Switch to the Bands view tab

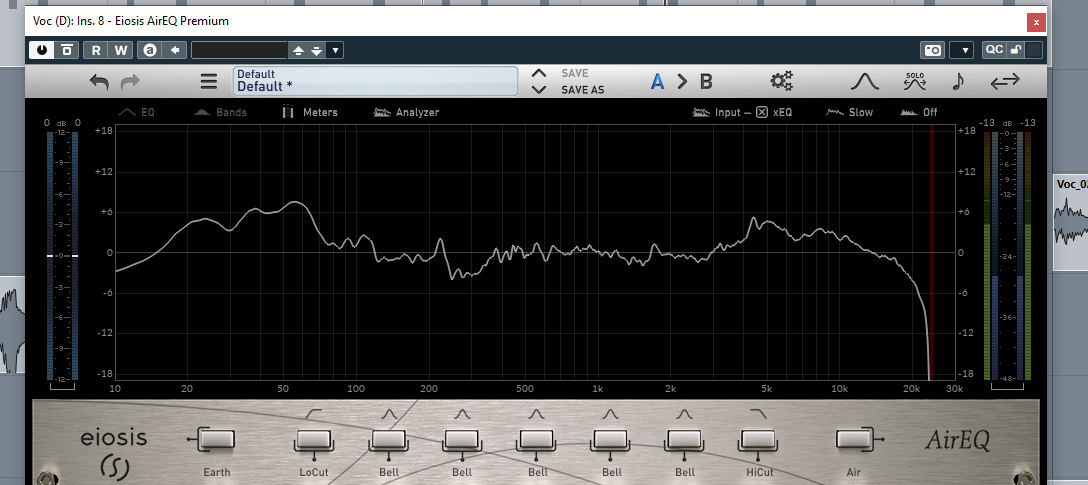point(220,112)
